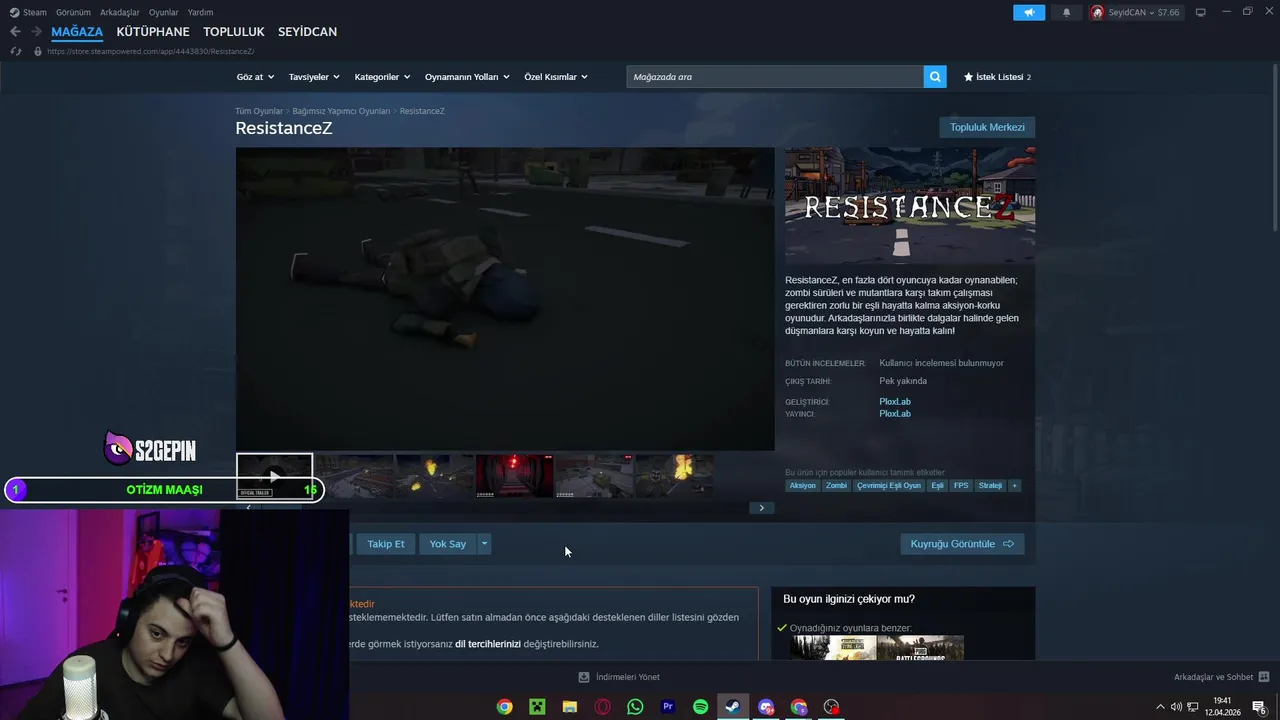Click the Topluluk Merkezi button

(x=987, y=127)
